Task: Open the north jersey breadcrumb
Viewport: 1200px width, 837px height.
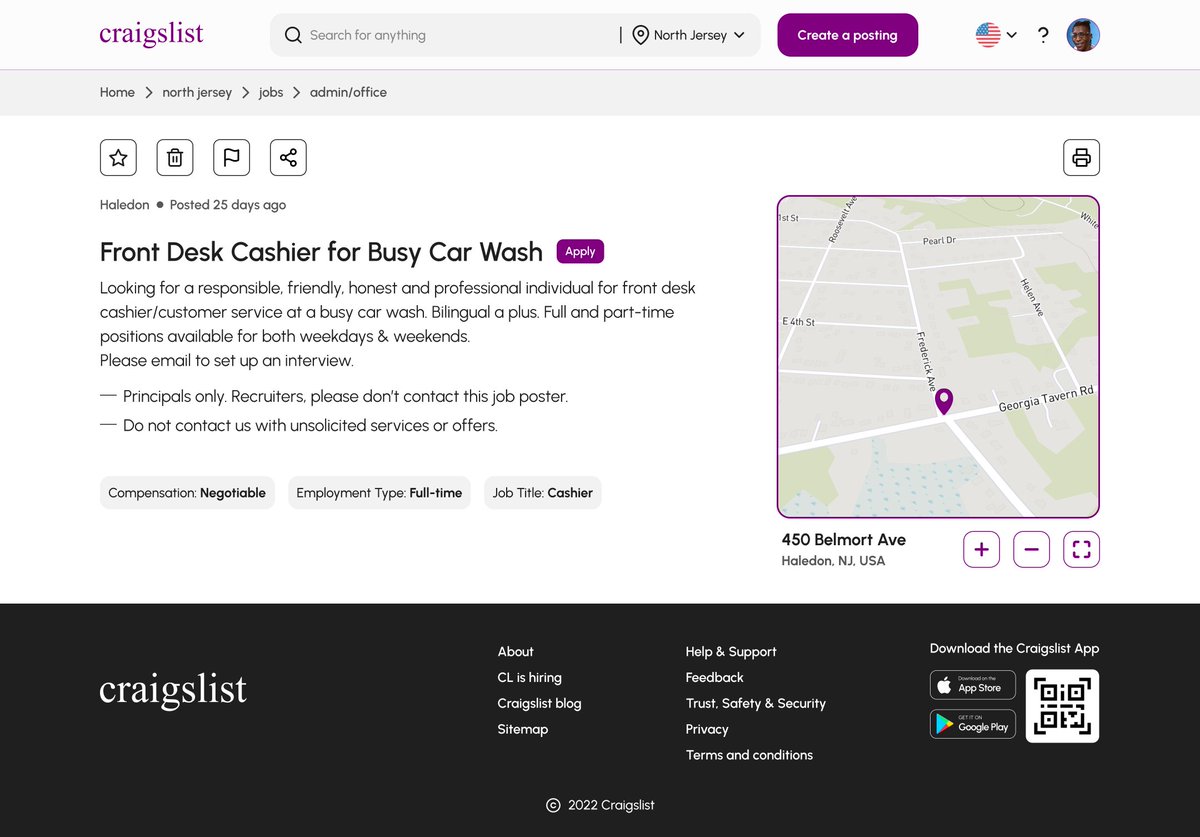Action: 197,92
